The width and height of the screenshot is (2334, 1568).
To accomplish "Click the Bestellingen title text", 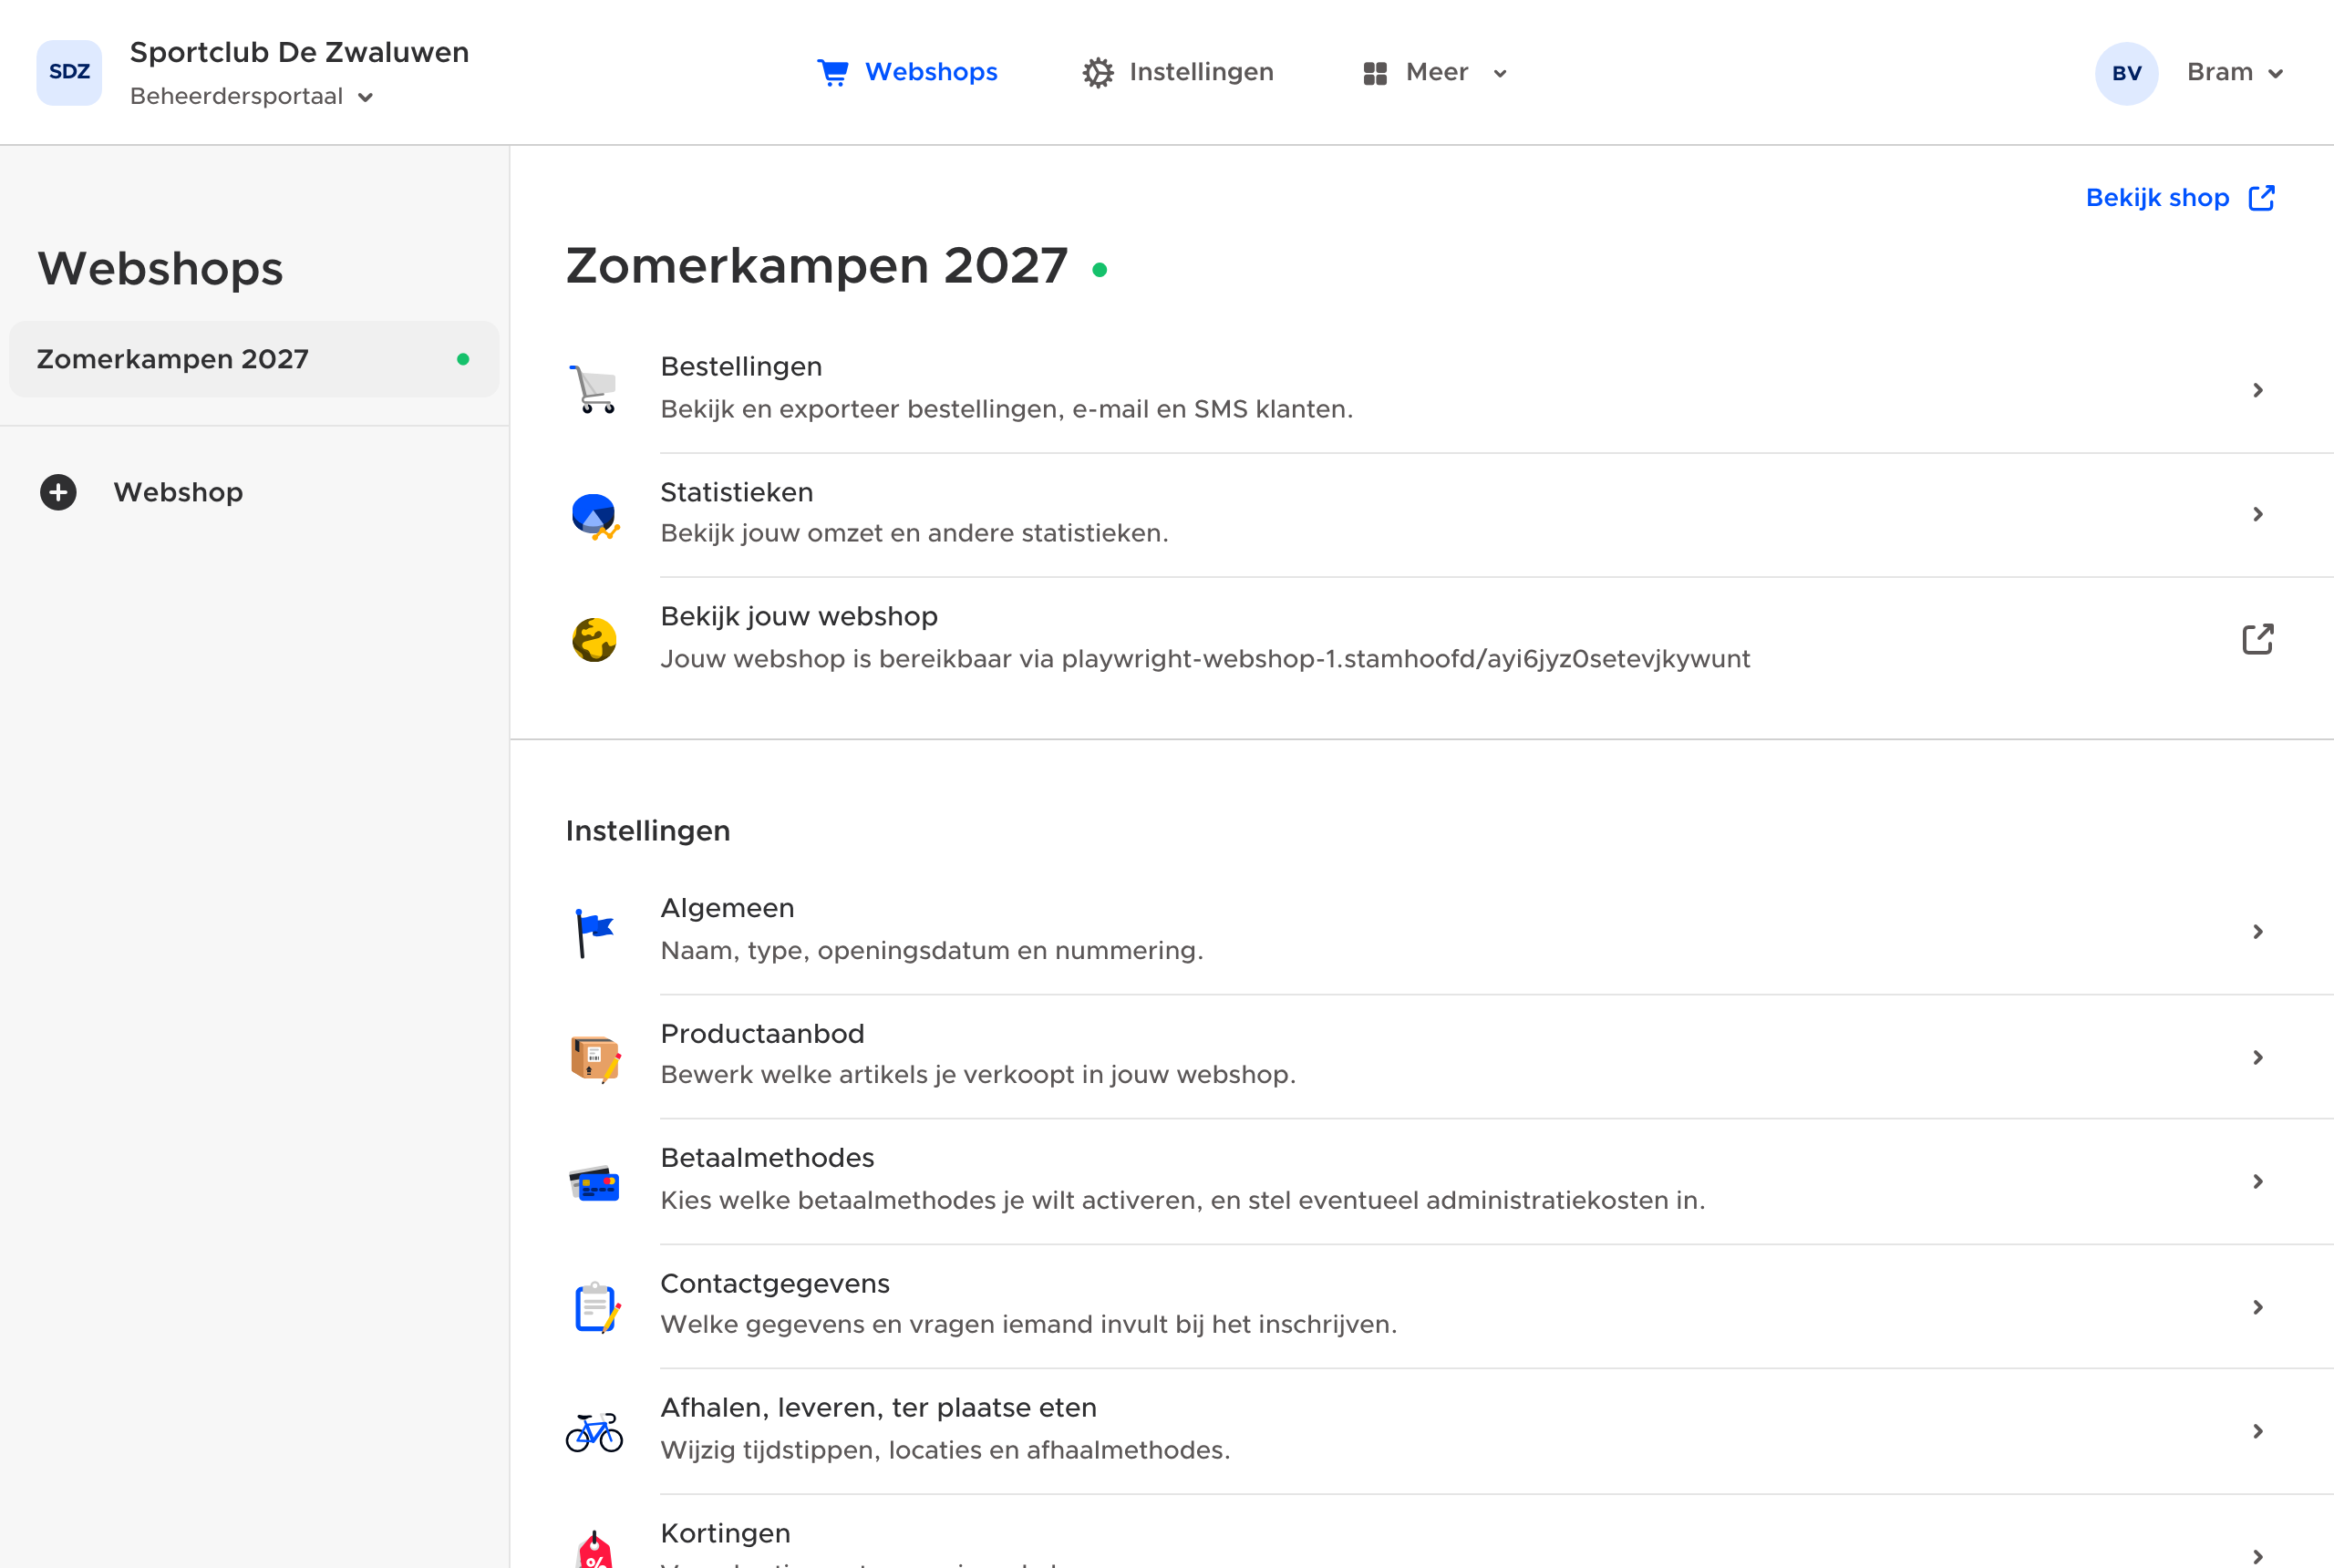I will pos(741,367).
